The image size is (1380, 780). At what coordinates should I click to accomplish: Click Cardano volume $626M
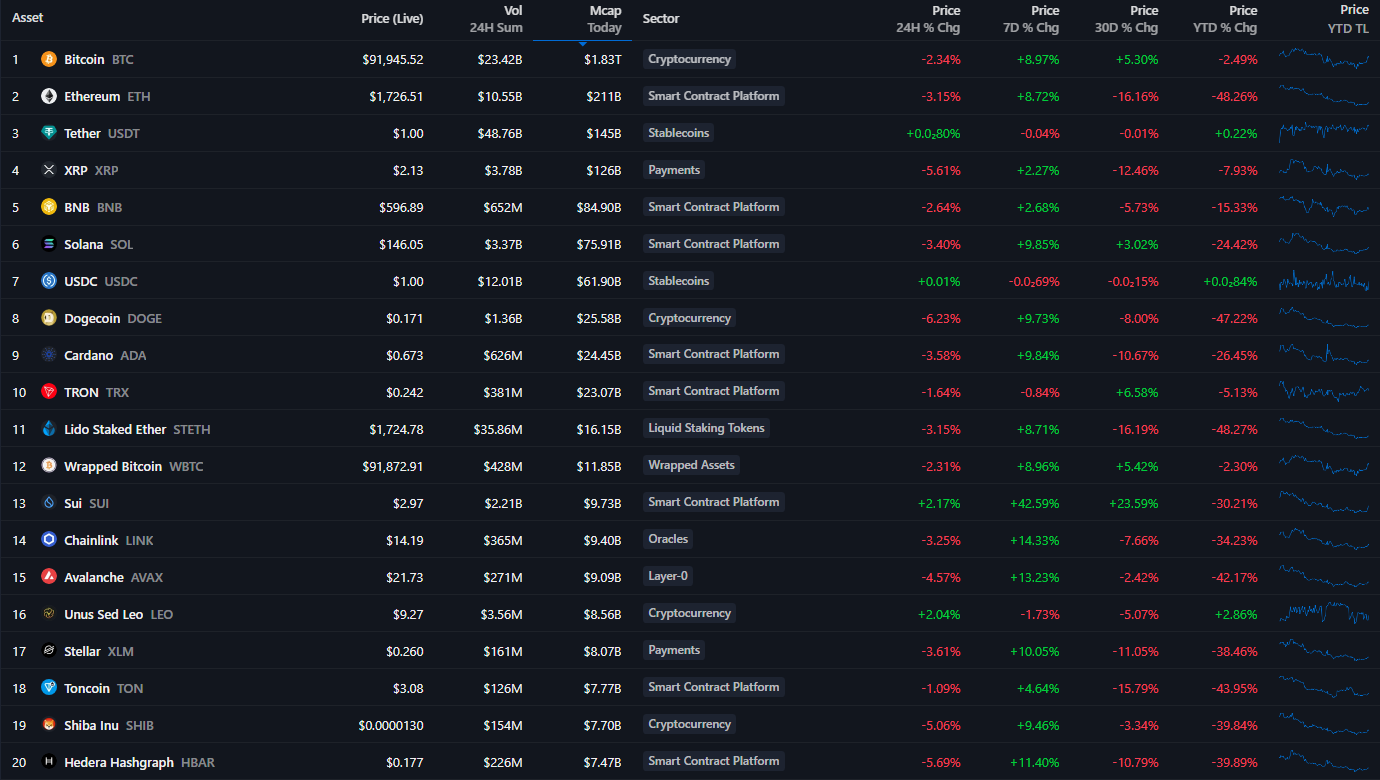504,356
